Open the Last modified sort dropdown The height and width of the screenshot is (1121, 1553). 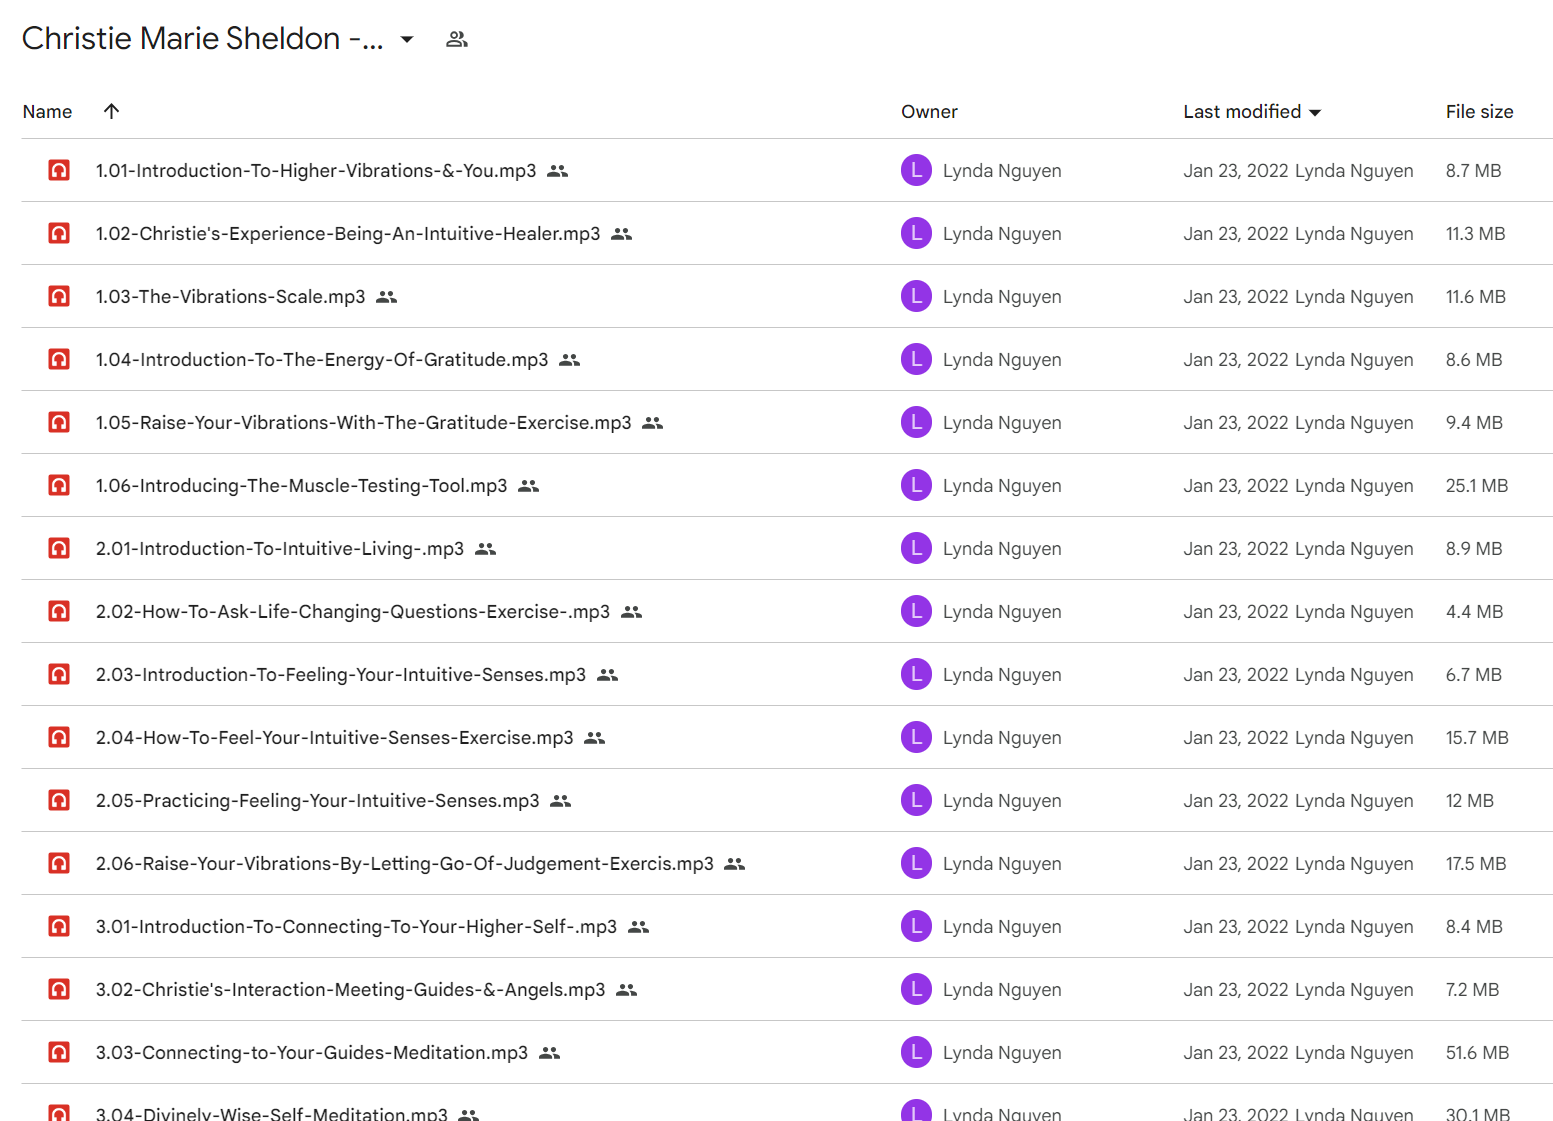(x=1314, y=112)
